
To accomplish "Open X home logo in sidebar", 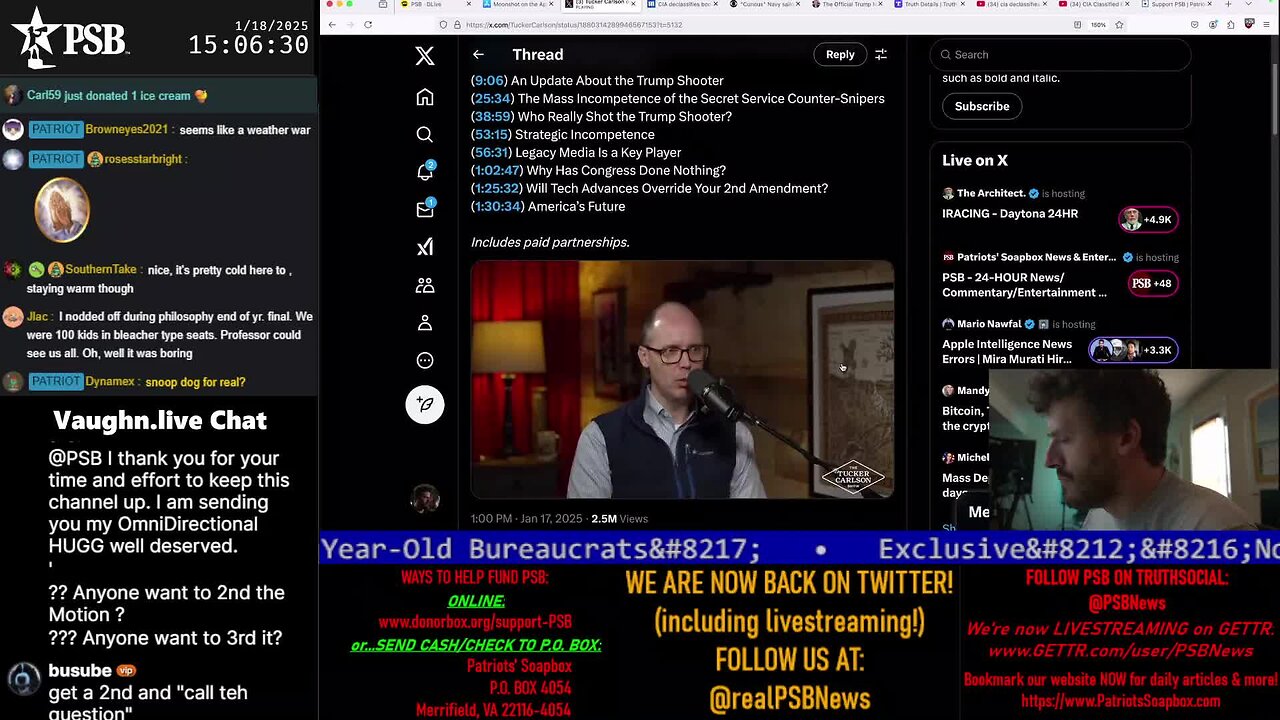I will point(425,56).
